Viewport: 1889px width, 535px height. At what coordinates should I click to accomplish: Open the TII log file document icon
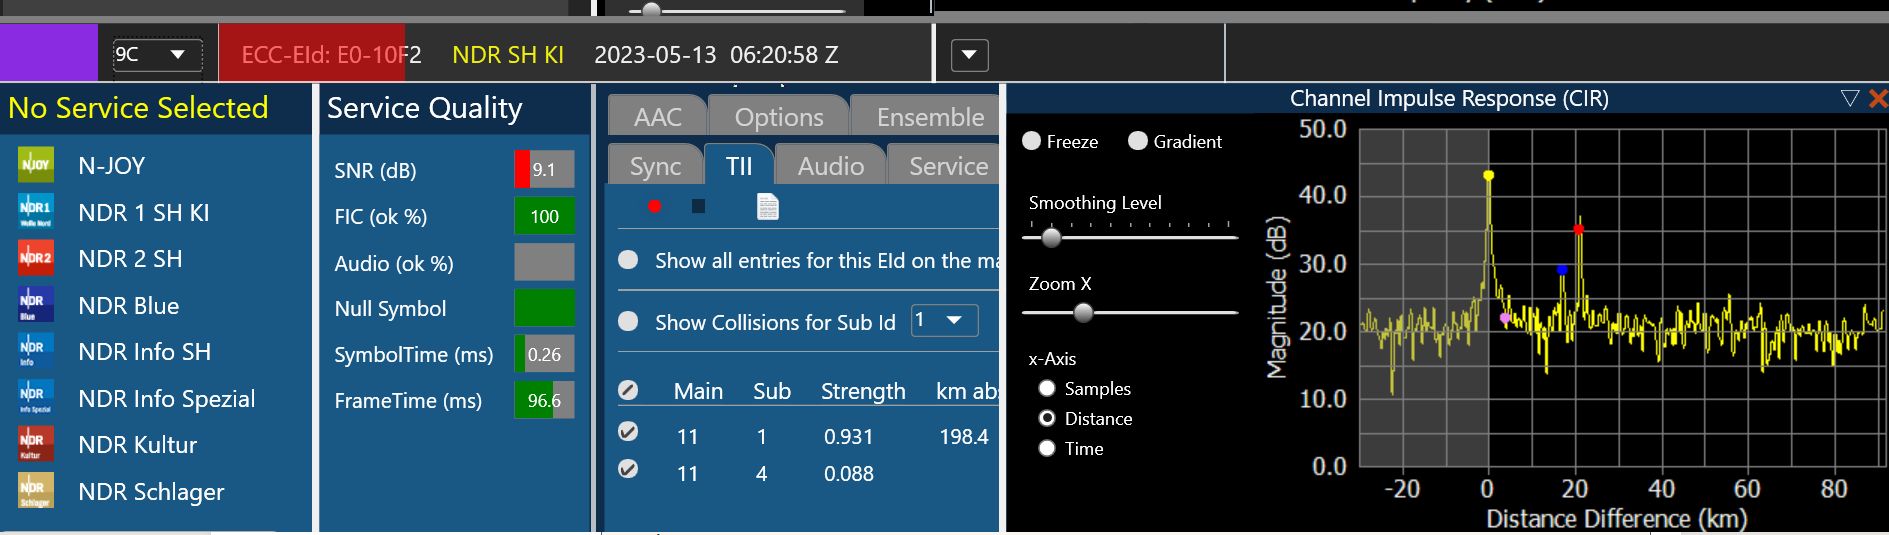pos(767,206)
